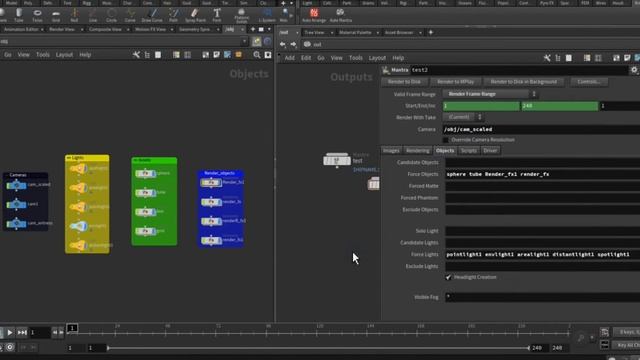This screenshot has height=360, width=640.
Task: Collapse the green network box
Action: [135, 160]
